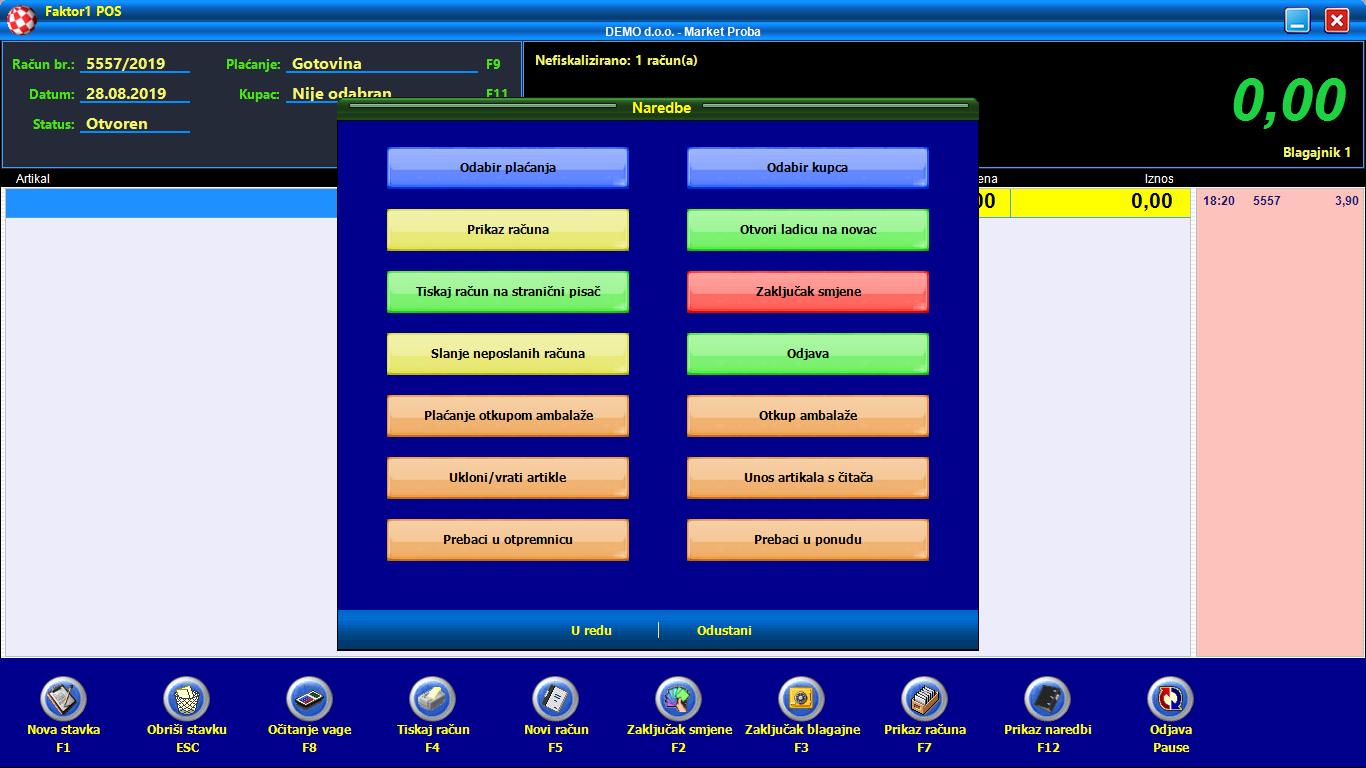Click the Zaključak blagajne safe icon
This screenshot has width=1366, height=768.
tap(802, 699)
